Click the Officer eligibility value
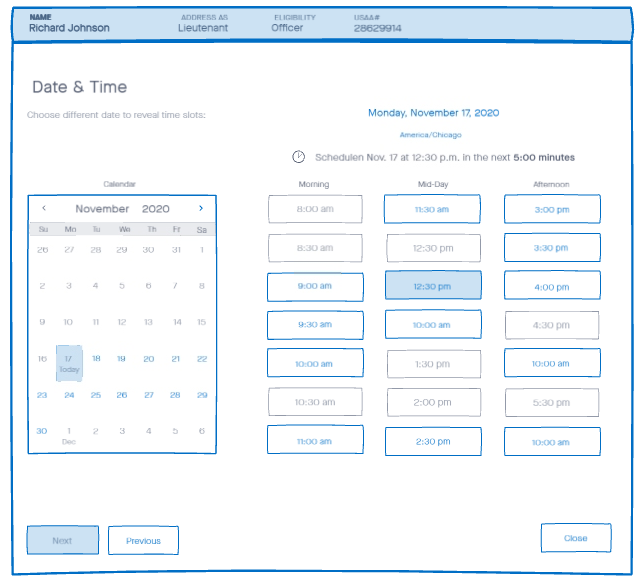Viewport: 637px width, 584px height. [x=287, y=28]
